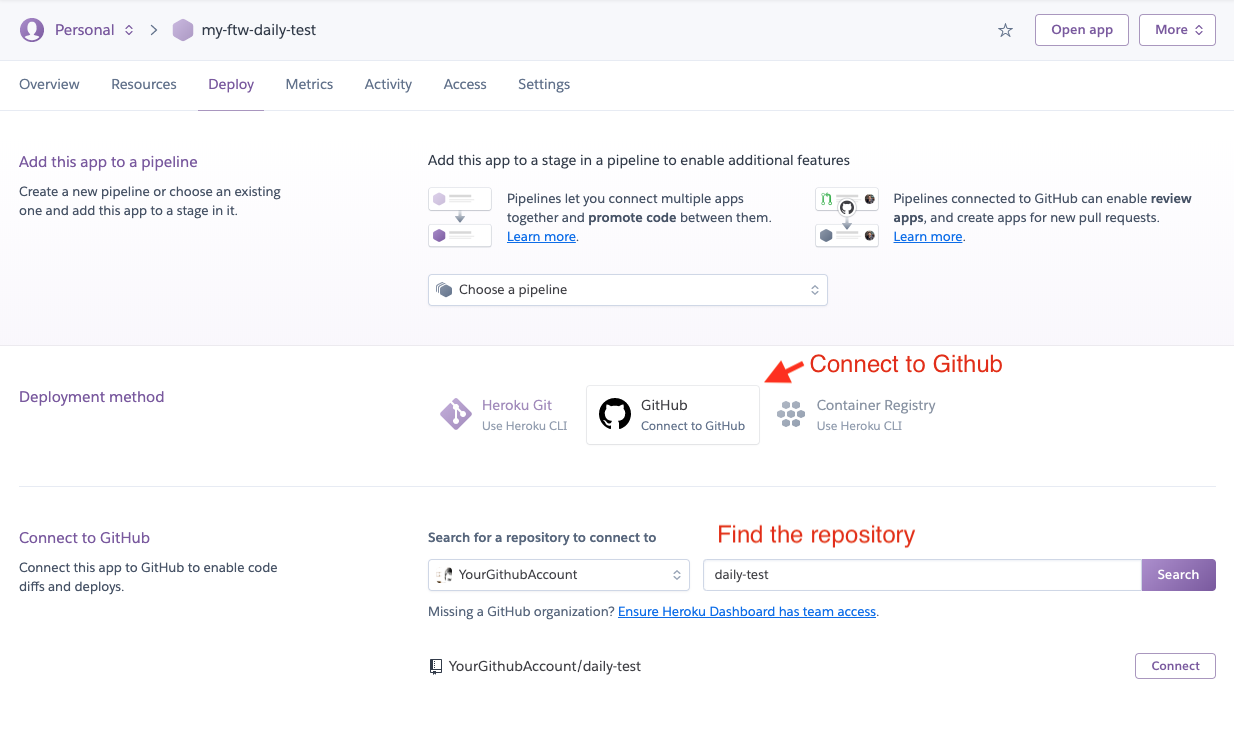The height and width of the screenshot is (732, 1234).
Task: Open the YourGithubAccount organization selector
Action: (x=558, y=574)
